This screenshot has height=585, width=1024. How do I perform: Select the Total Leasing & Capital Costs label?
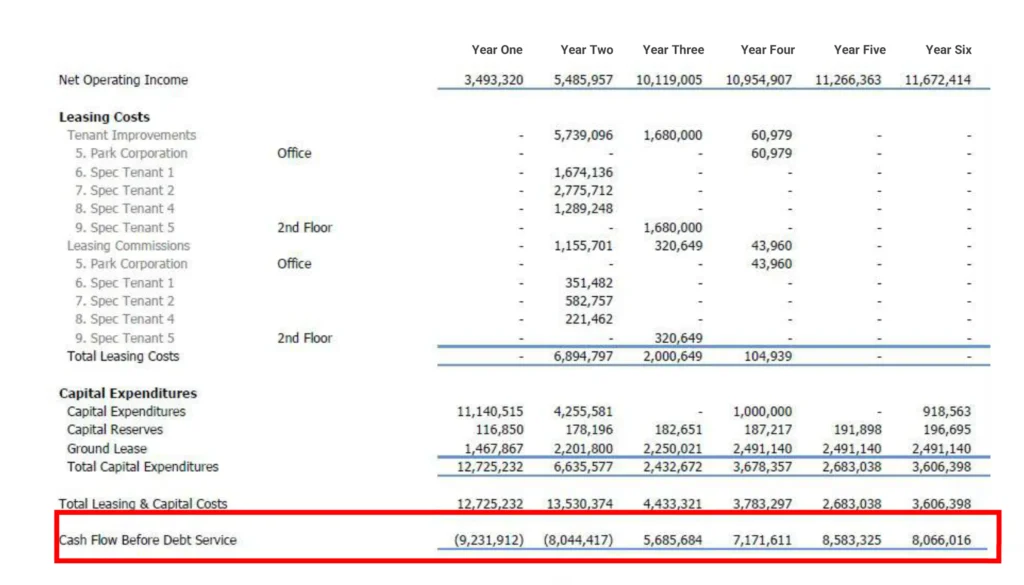[x=143, y=504]
